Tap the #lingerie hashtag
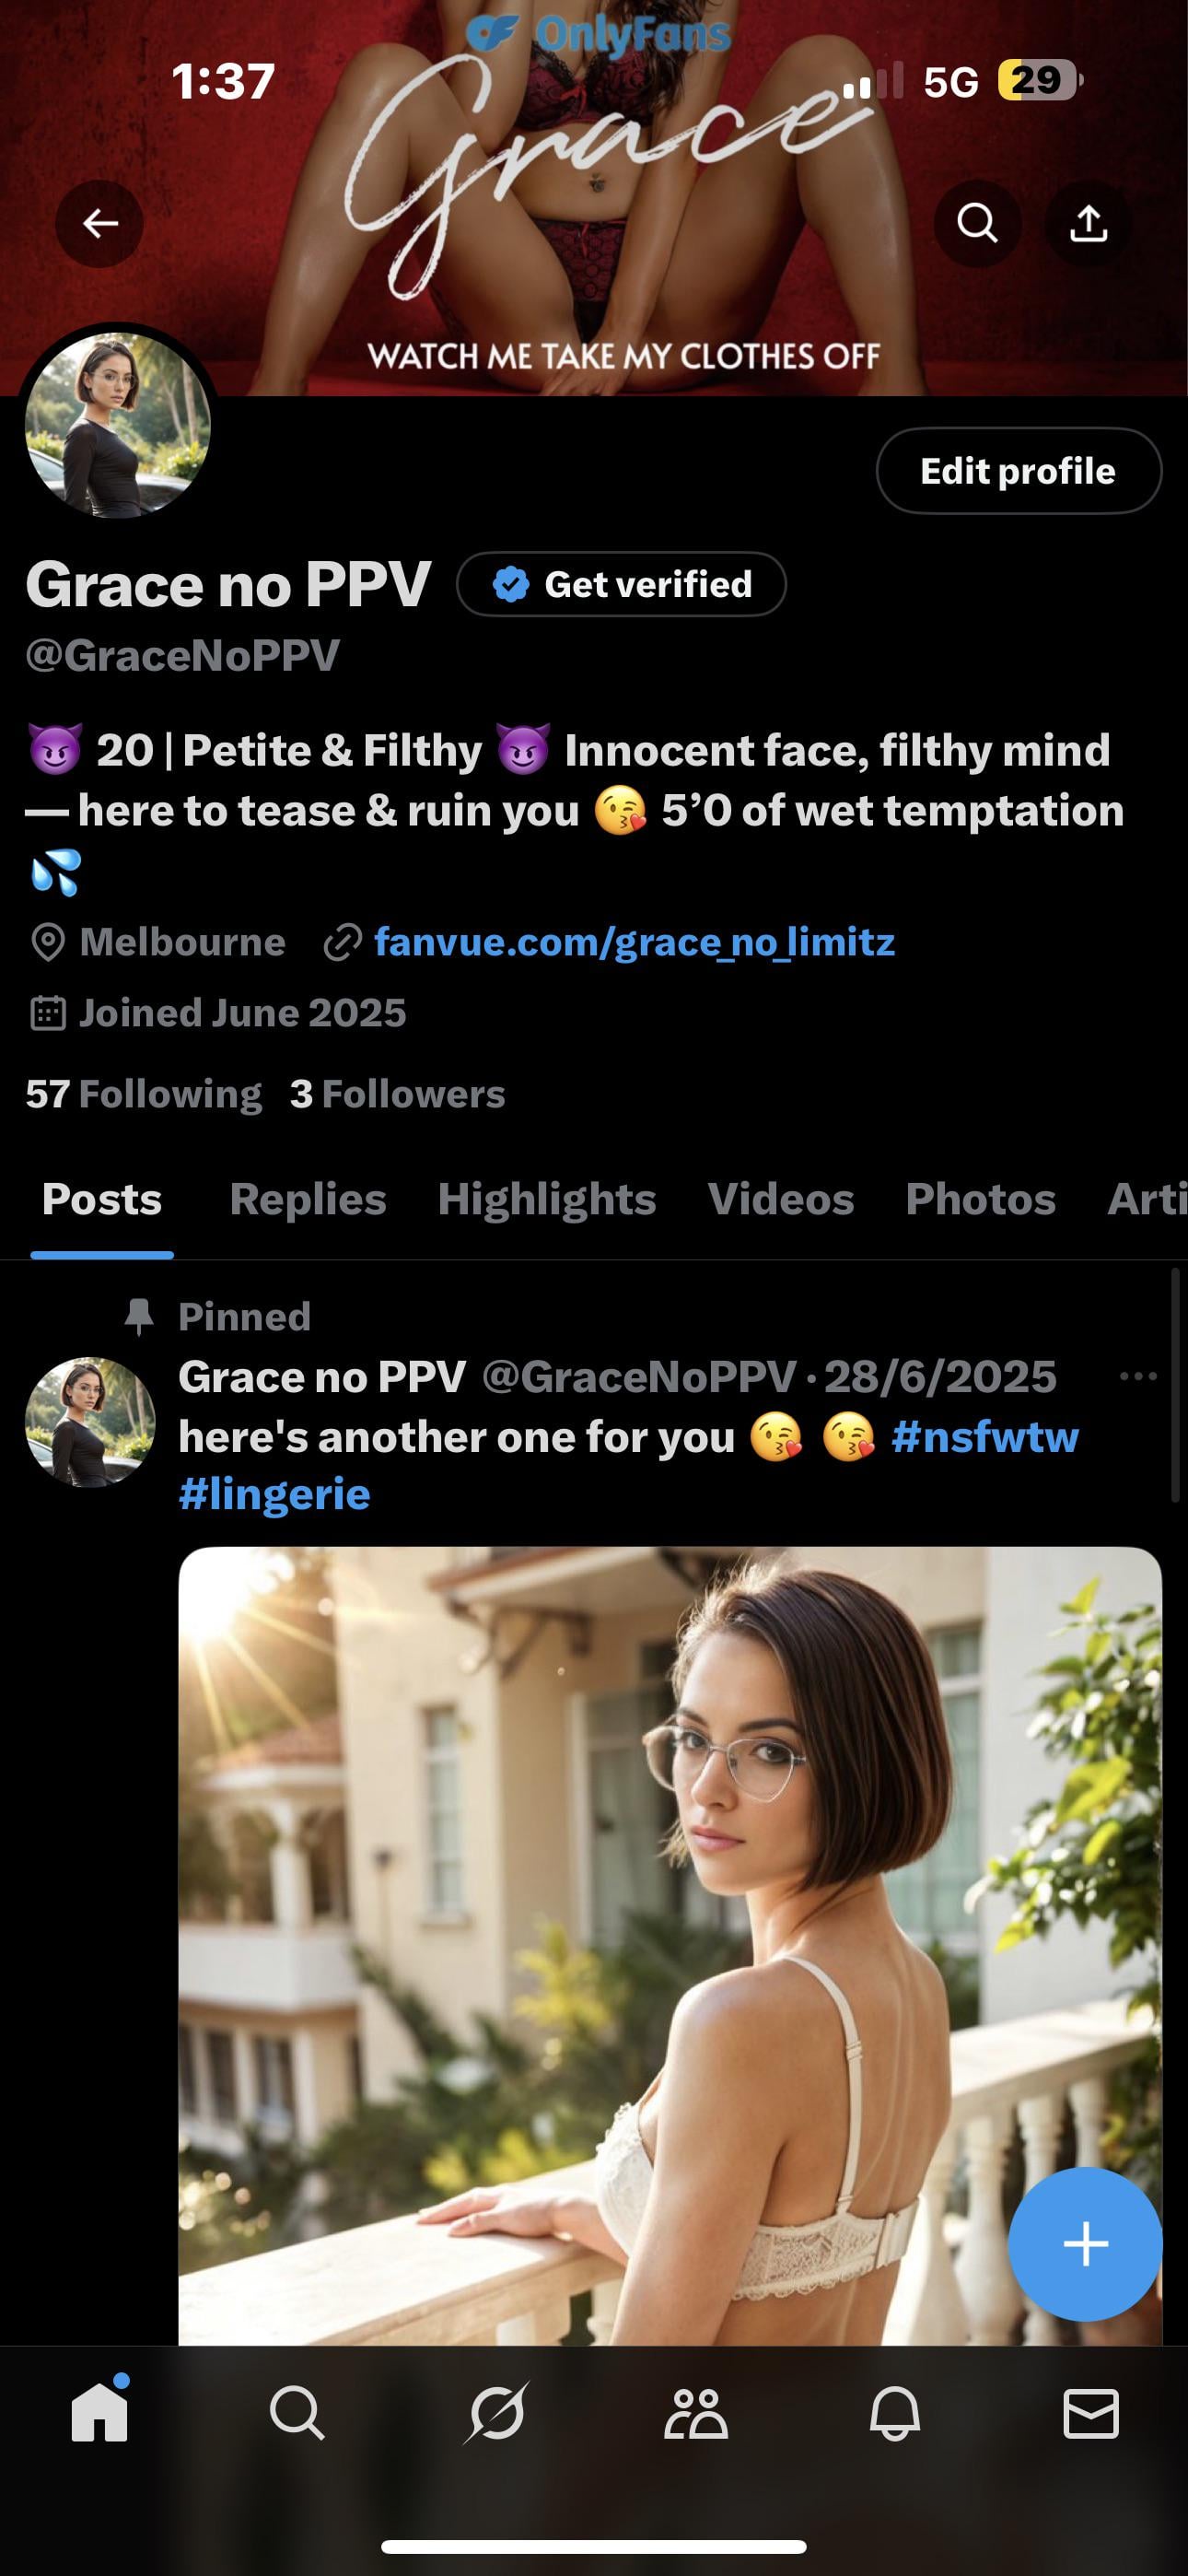Viewport: 1188px width, 2576px height. click(274, 1494)
